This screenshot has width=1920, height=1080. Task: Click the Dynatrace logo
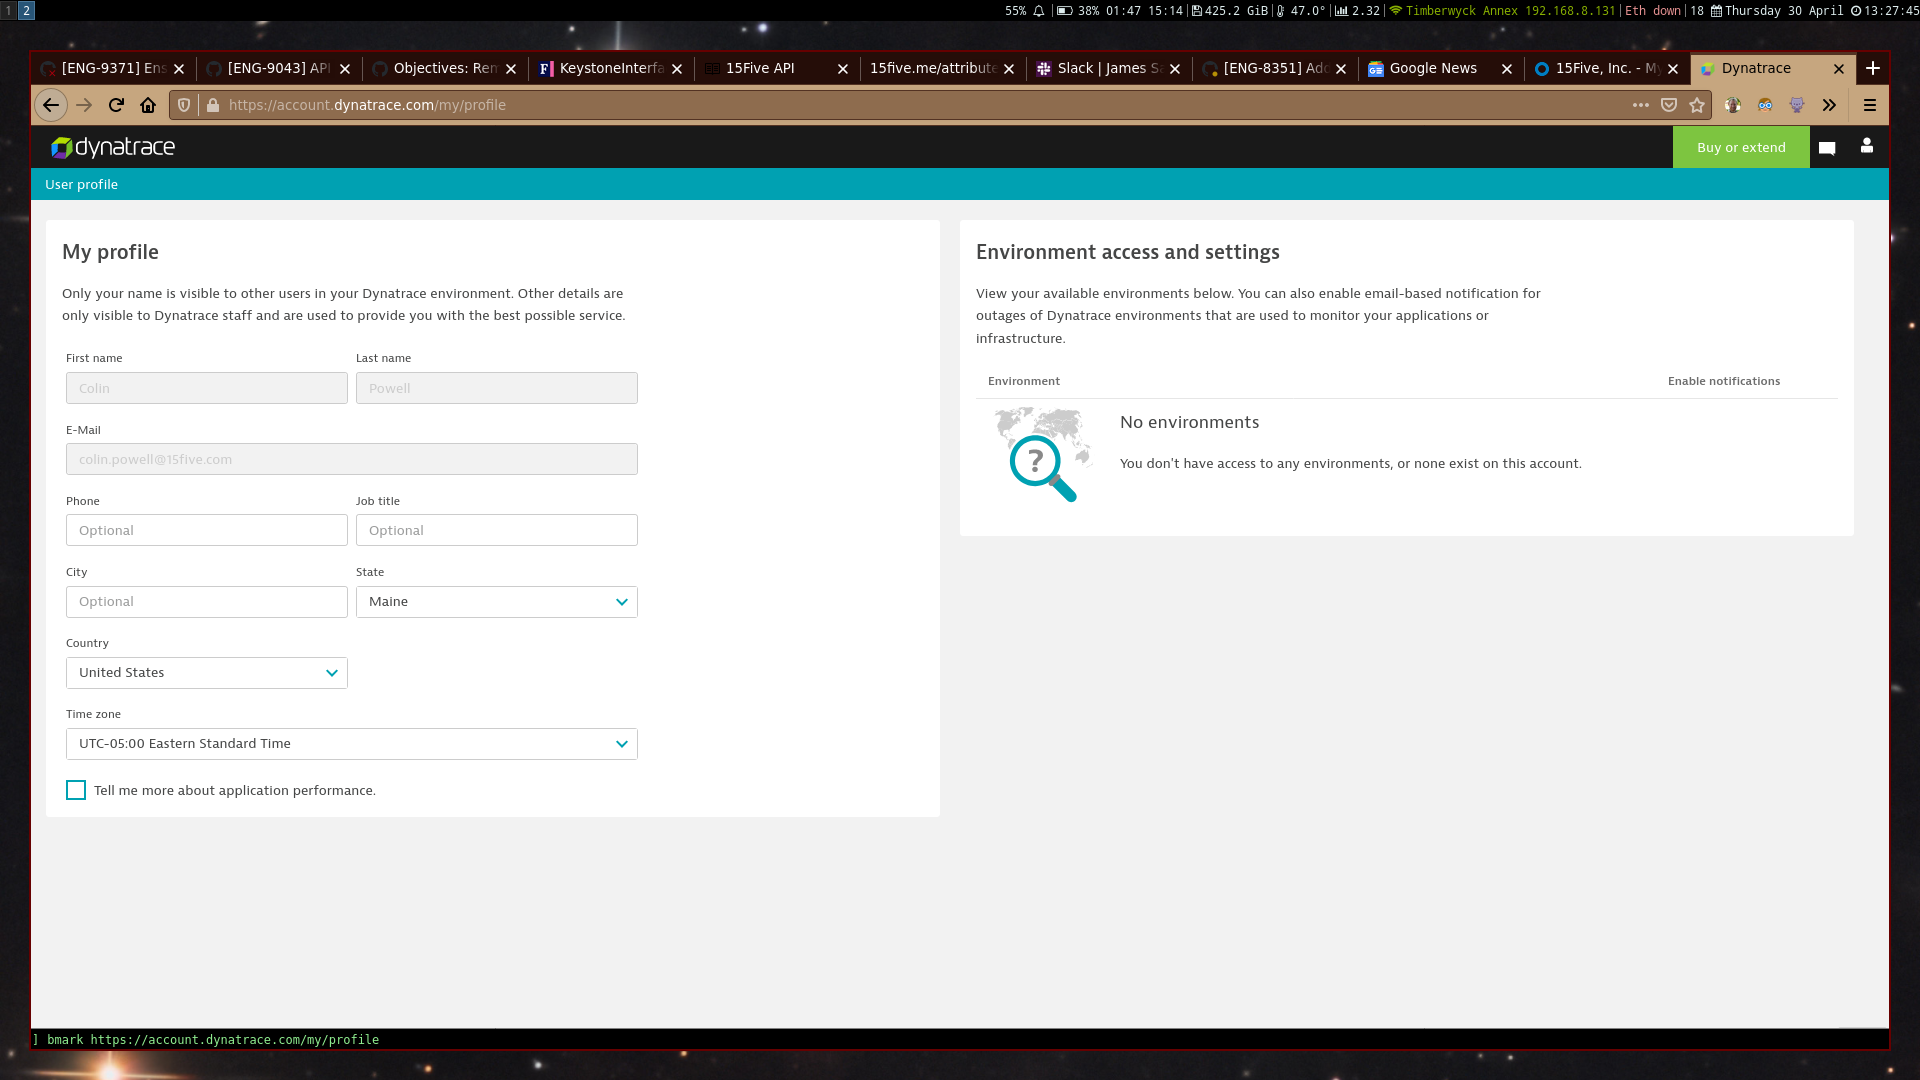(x=113, y=147)
